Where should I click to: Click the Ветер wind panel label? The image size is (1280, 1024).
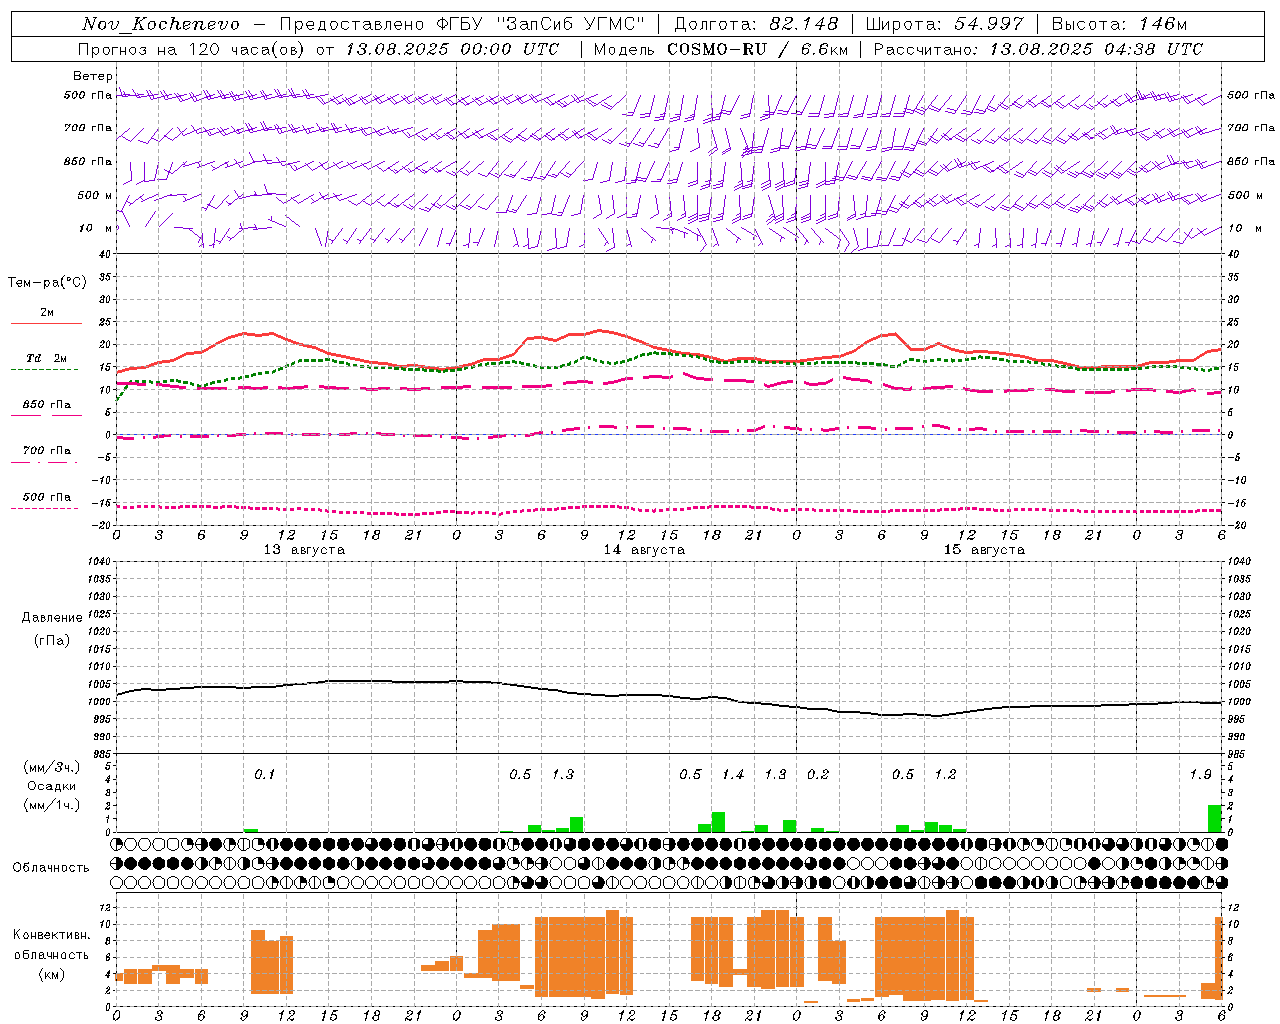tap(93, 76)
